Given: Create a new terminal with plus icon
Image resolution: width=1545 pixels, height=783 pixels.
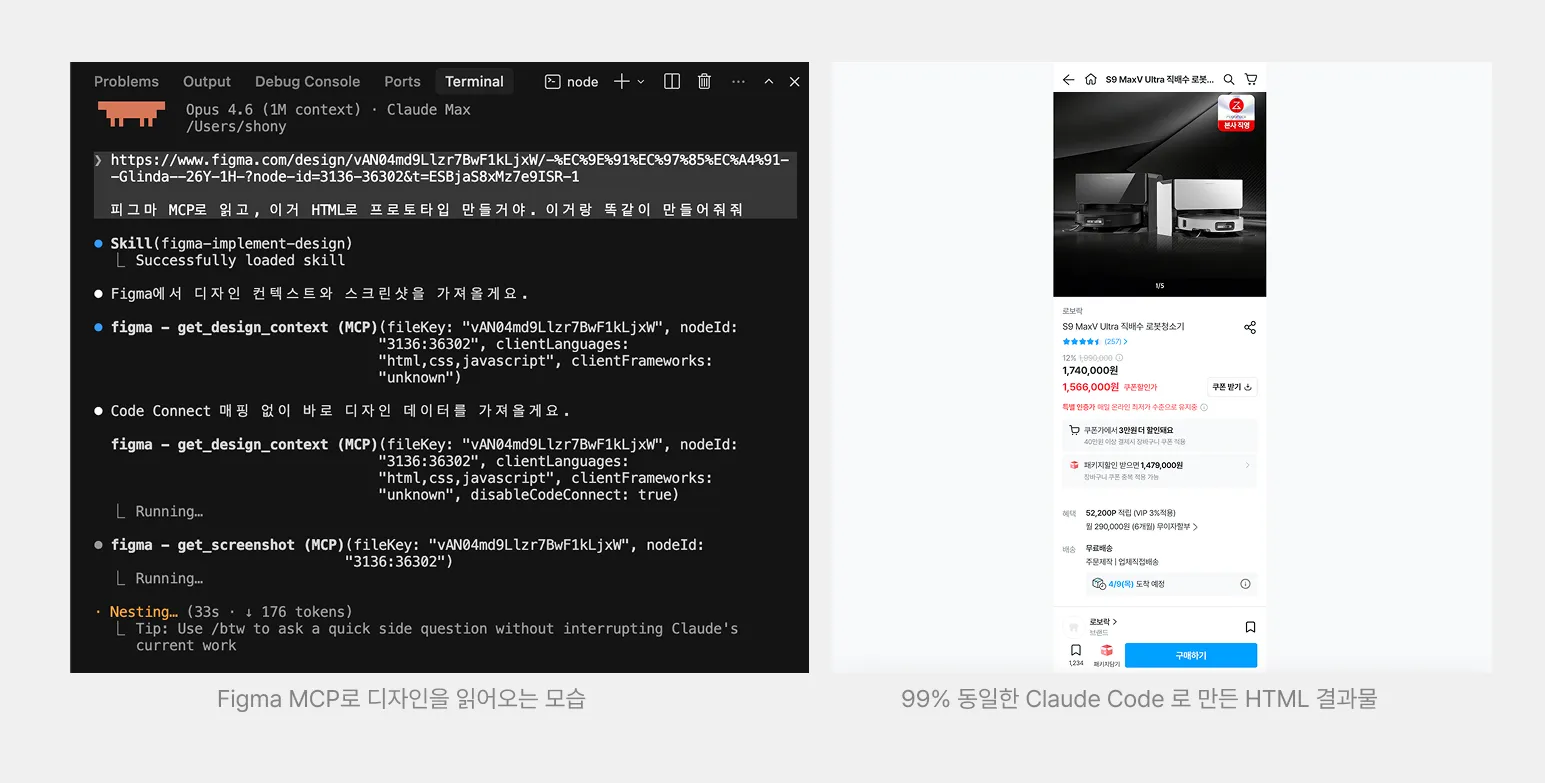Looking at the screenshot, I should tap(621, 82).
